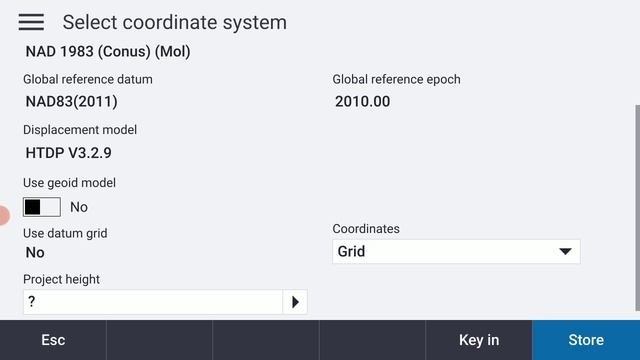Open the hamburger menu icon
The height and width of the screenshot is (360, 640).
[x=31, y=22]
